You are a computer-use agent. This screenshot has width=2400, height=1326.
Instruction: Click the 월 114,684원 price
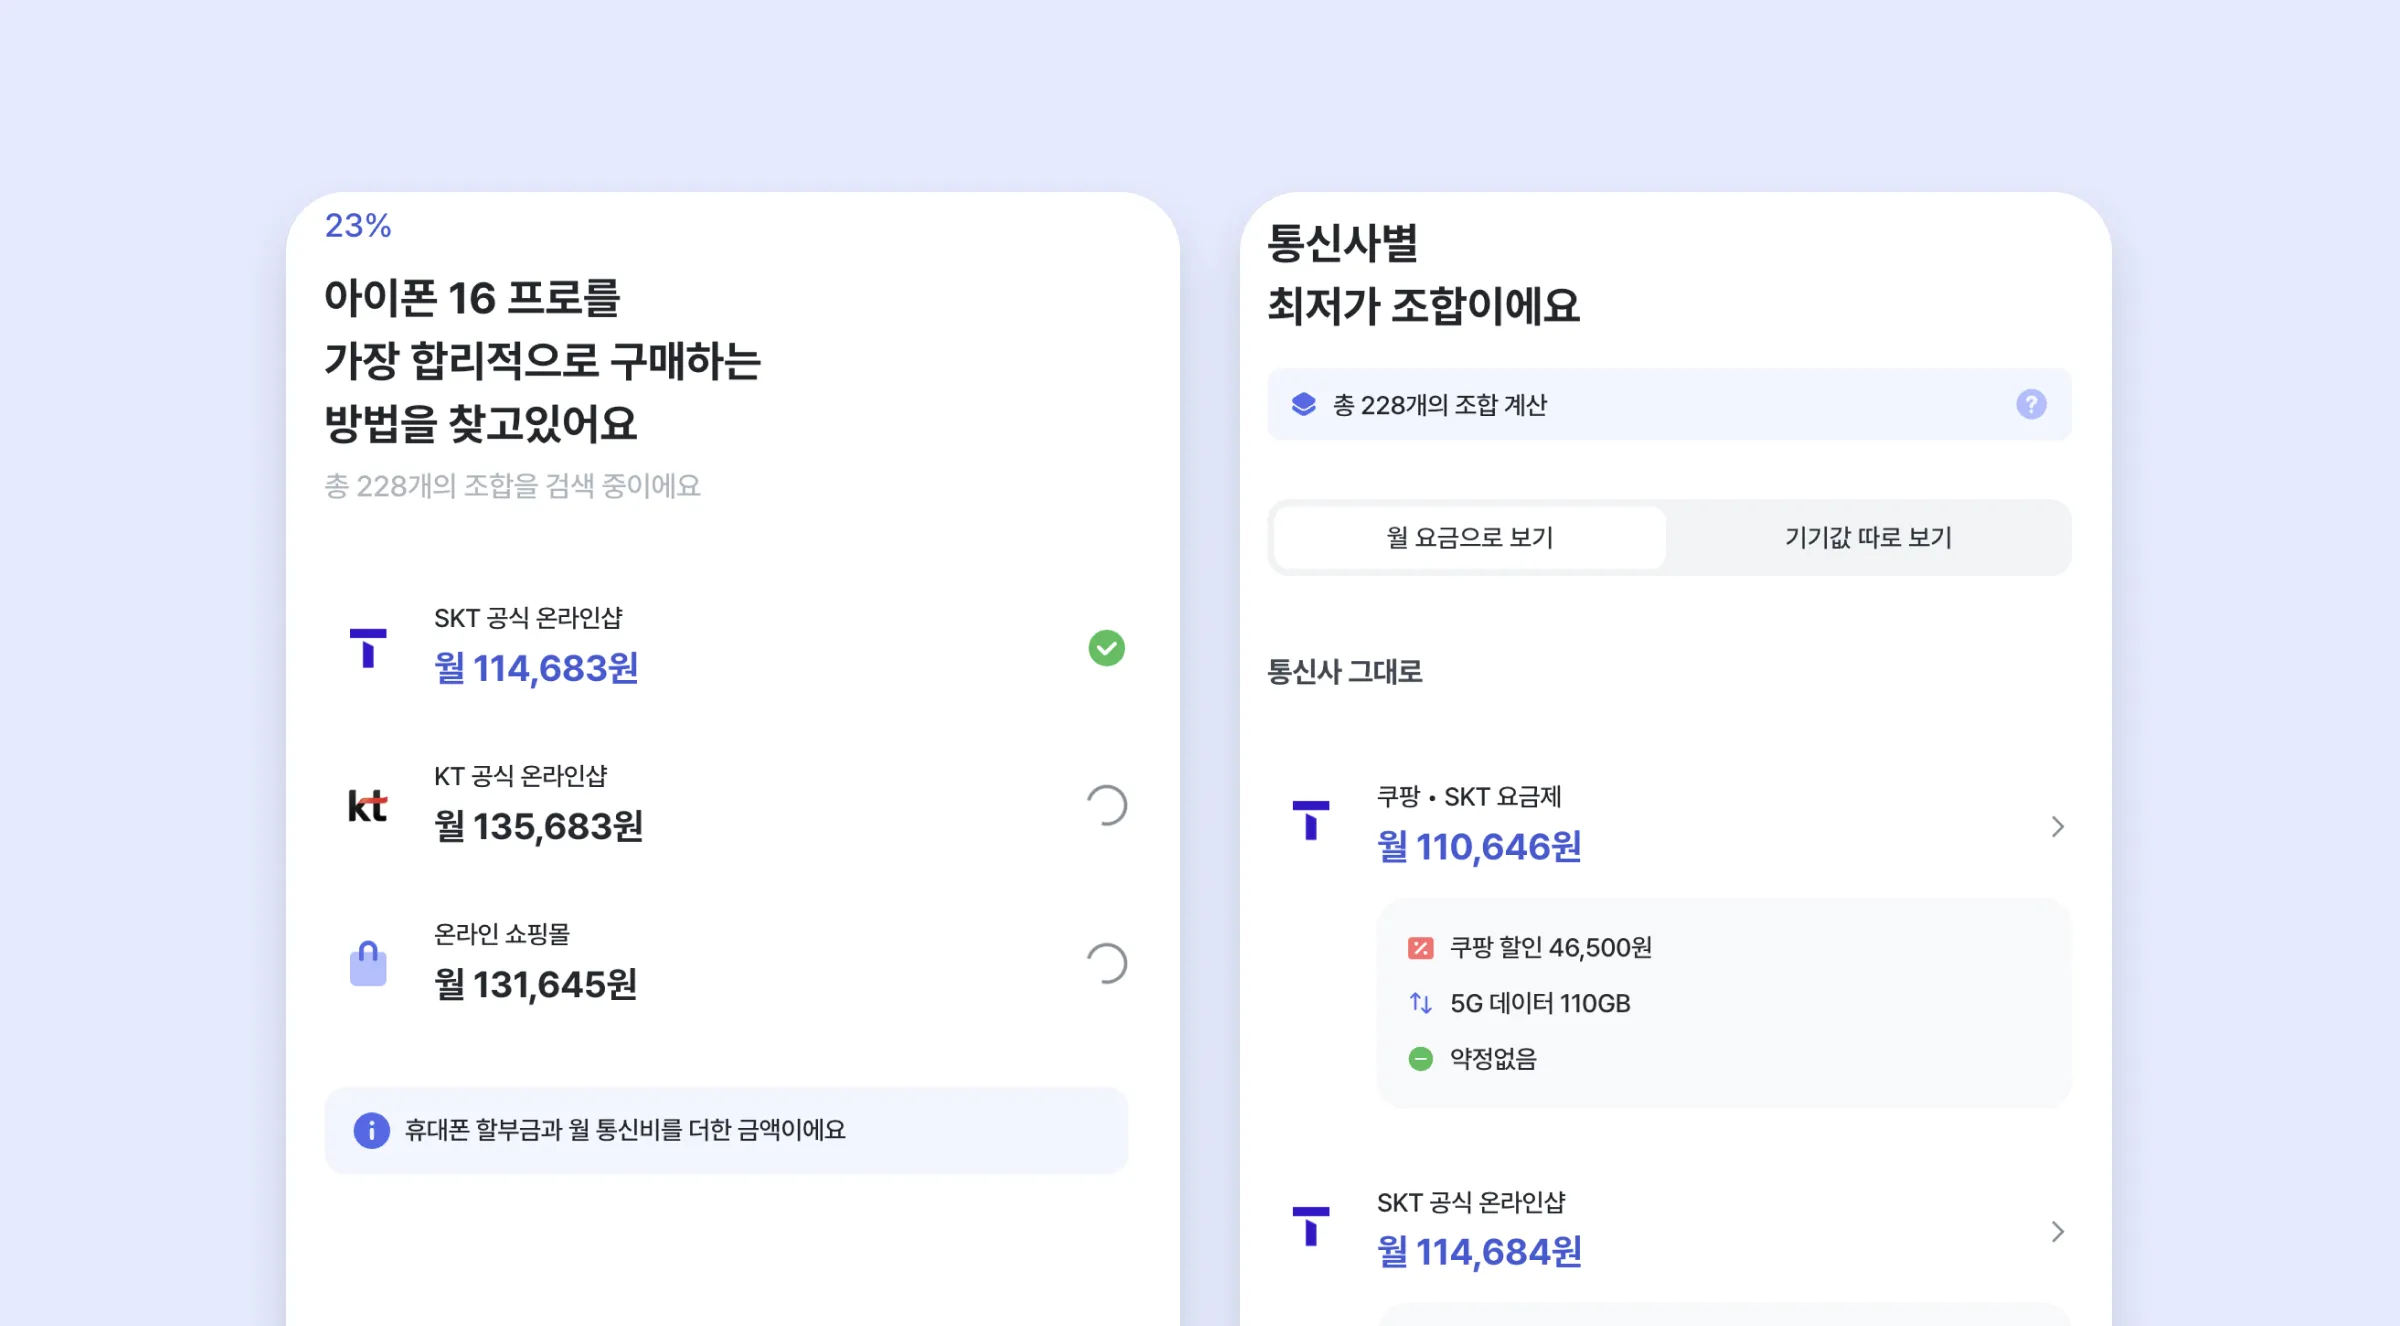[x=1479, y=1252]
